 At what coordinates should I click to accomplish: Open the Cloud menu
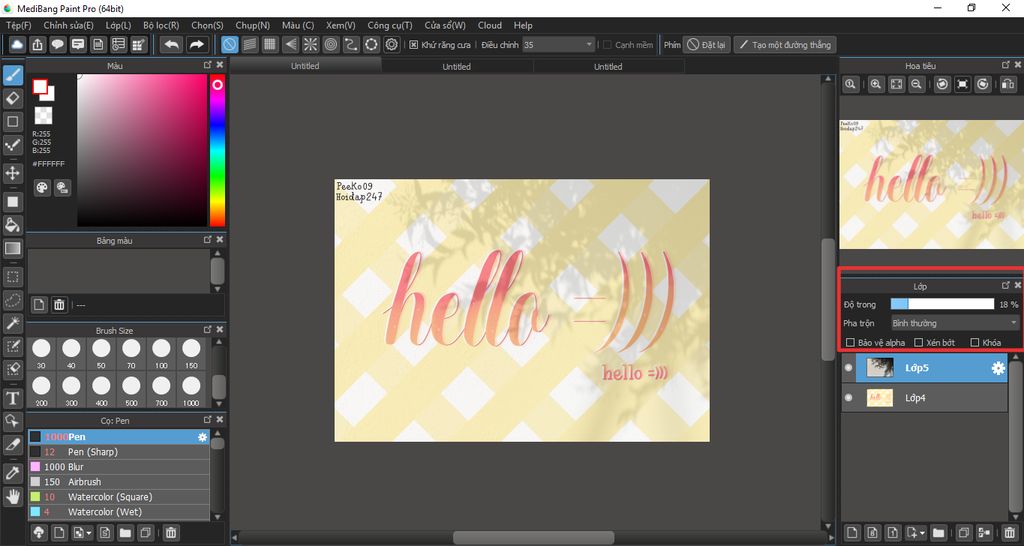click(x=490, y=25)
